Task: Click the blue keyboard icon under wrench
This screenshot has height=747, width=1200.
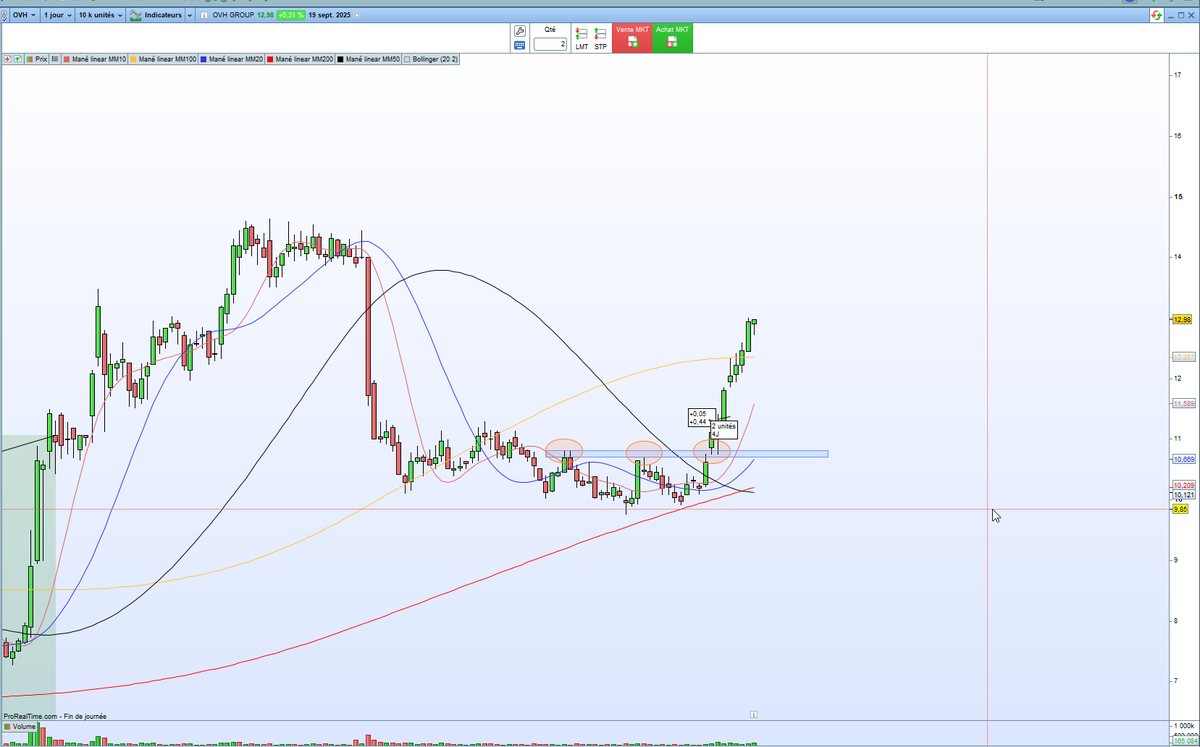Action: coord(520,45)
